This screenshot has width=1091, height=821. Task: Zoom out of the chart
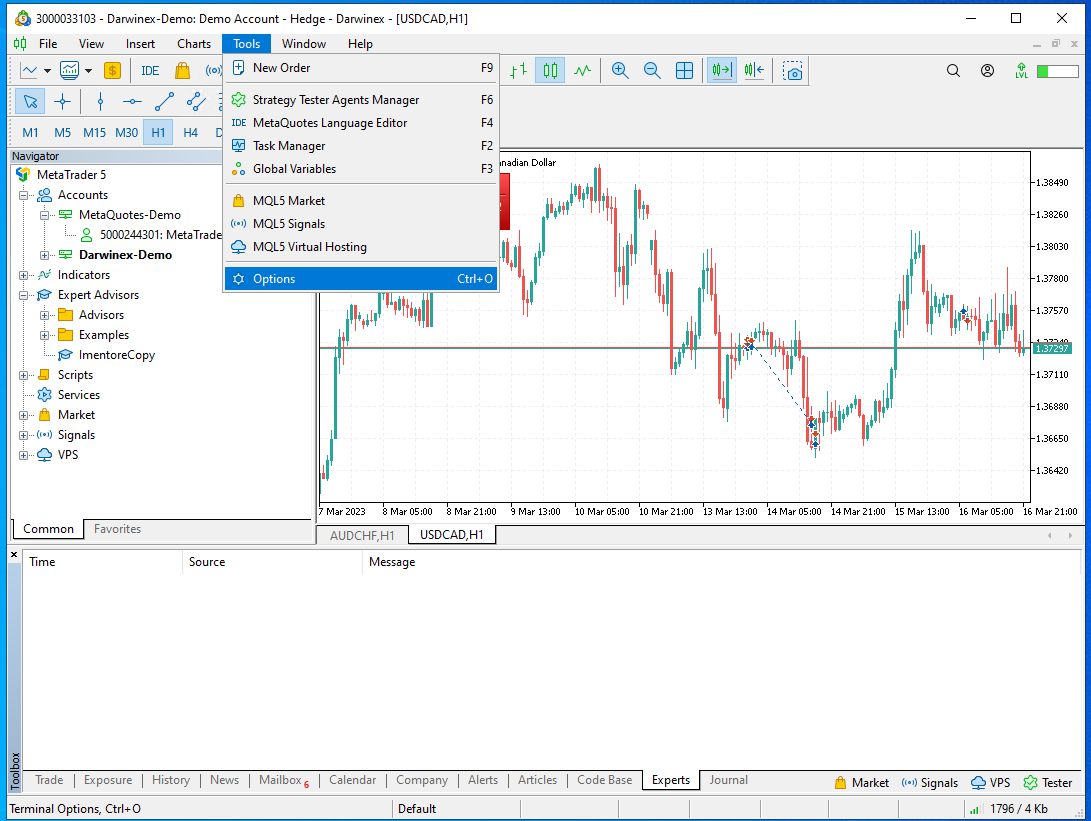[x=652, y=70]
